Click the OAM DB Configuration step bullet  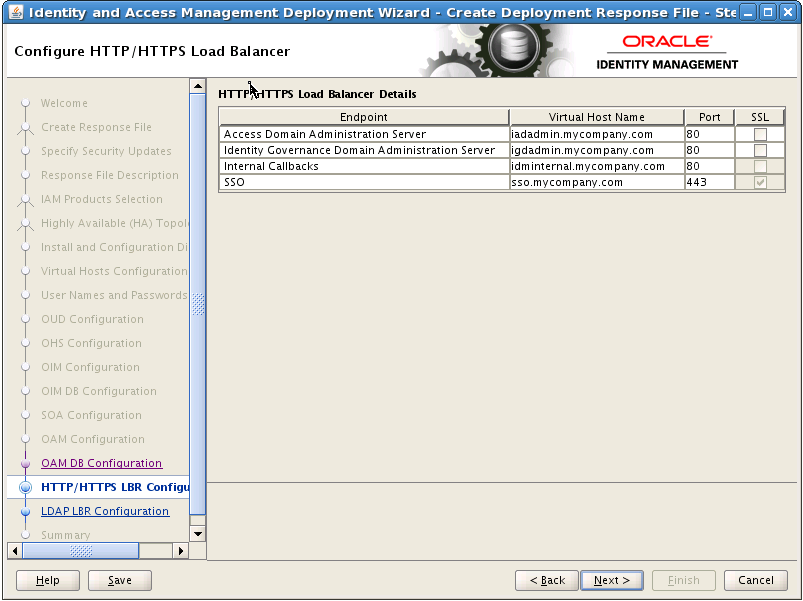(25, 464)
